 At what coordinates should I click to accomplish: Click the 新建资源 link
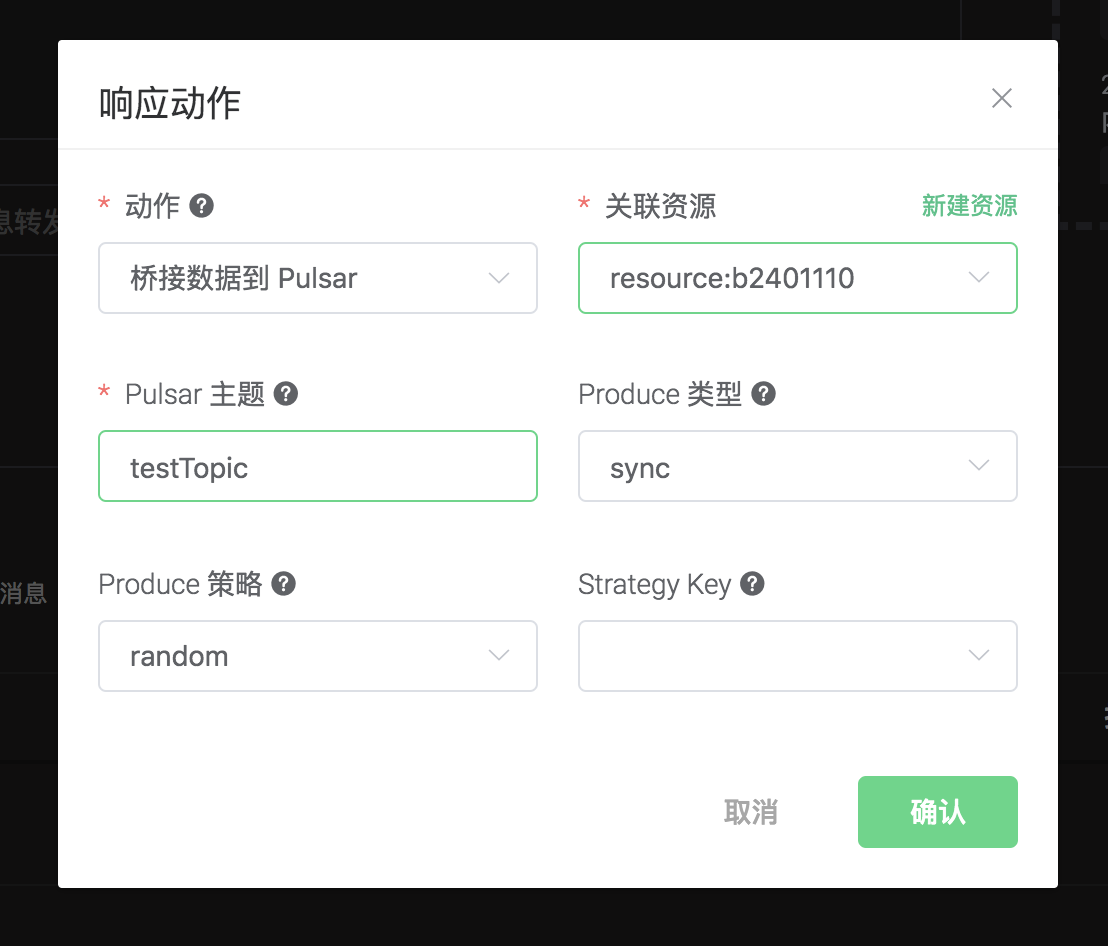(969, 206)
